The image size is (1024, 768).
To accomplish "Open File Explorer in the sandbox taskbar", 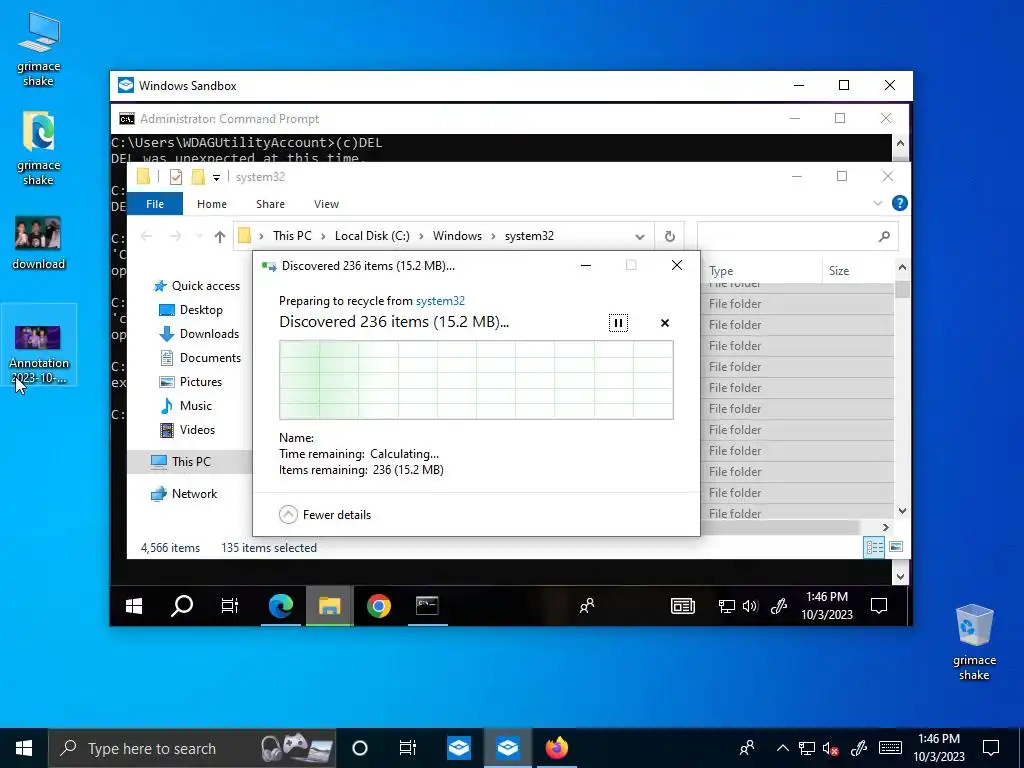I will click(329, 606).
